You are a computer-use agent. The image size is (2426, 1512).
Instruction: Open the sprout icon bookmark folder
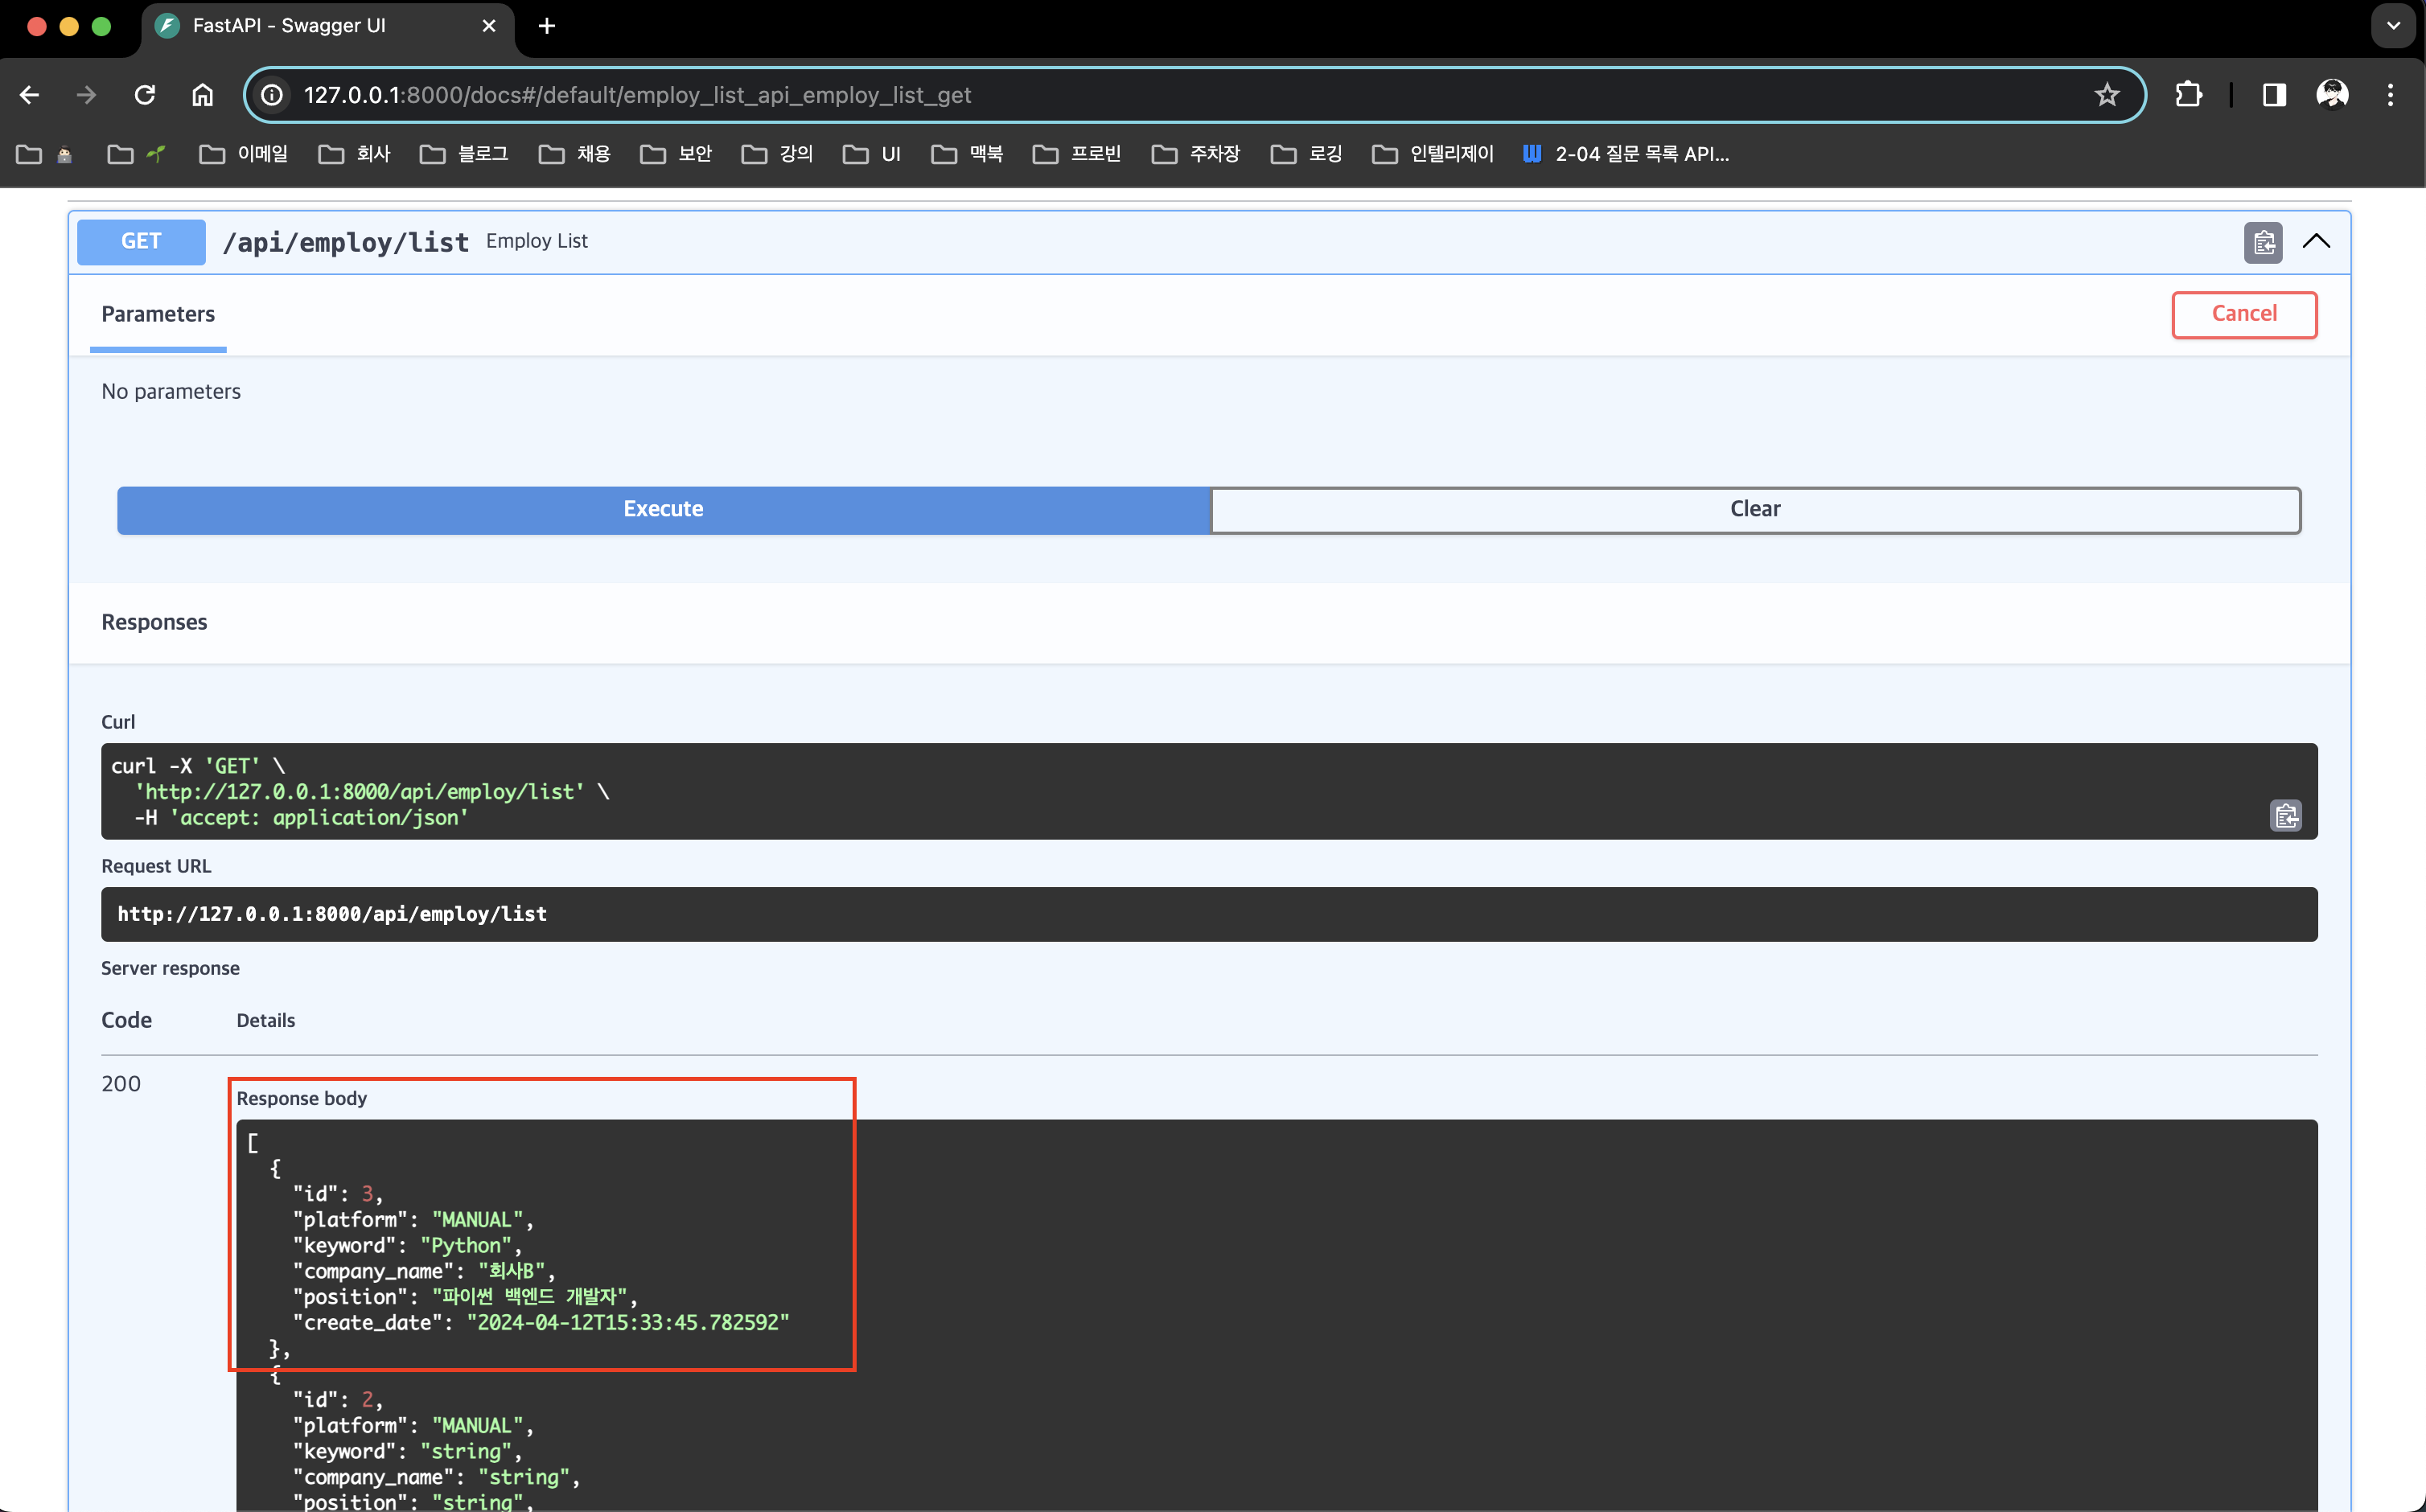coord(136,154)
